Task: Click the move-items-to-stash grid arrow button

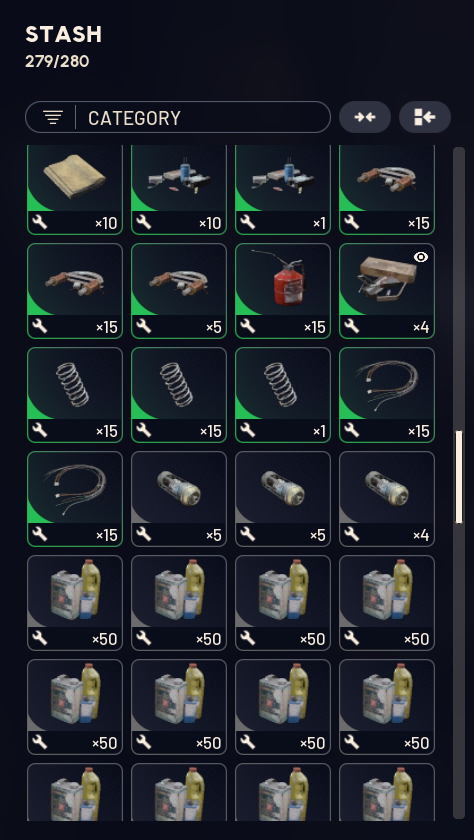Action: 425,117
